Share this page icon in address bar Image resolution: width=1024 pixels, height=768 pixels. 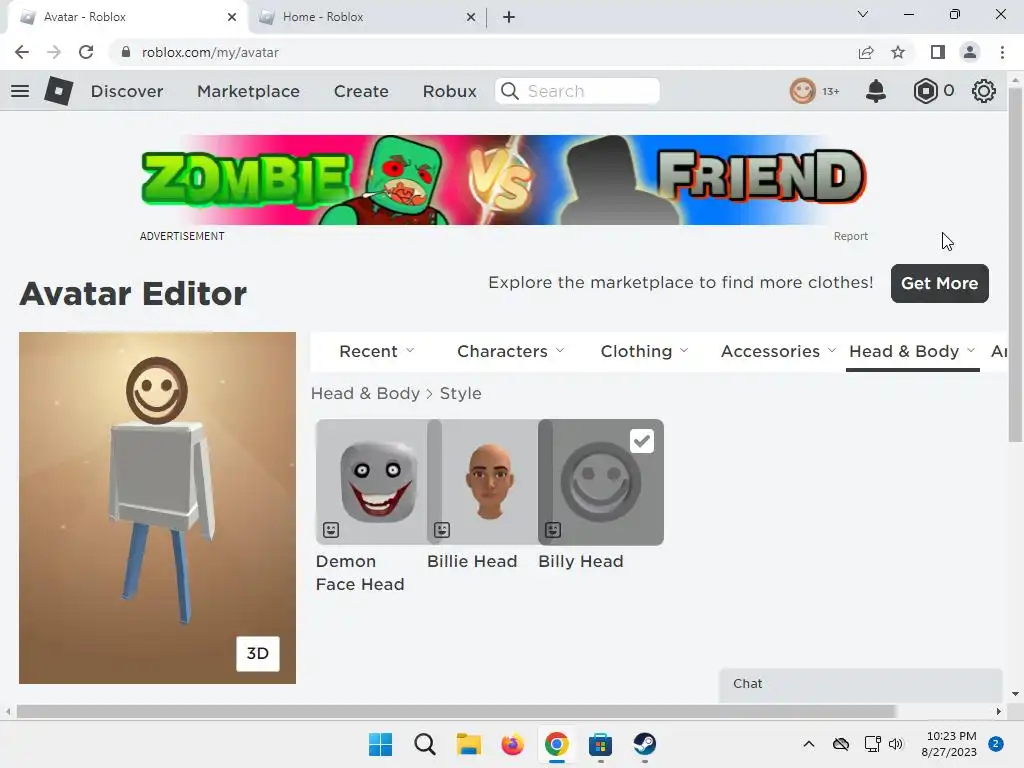866,52
